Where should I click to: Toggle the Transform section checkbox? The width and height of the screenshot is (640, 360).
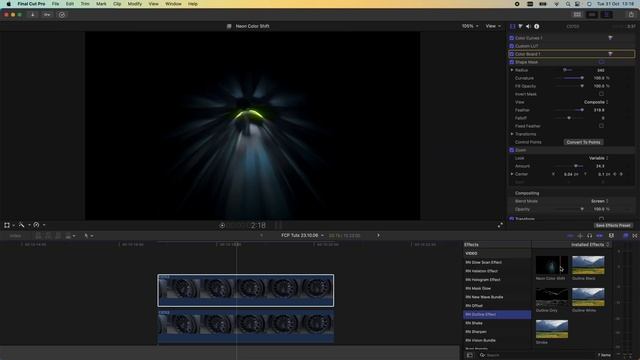(x=511, y=219)
